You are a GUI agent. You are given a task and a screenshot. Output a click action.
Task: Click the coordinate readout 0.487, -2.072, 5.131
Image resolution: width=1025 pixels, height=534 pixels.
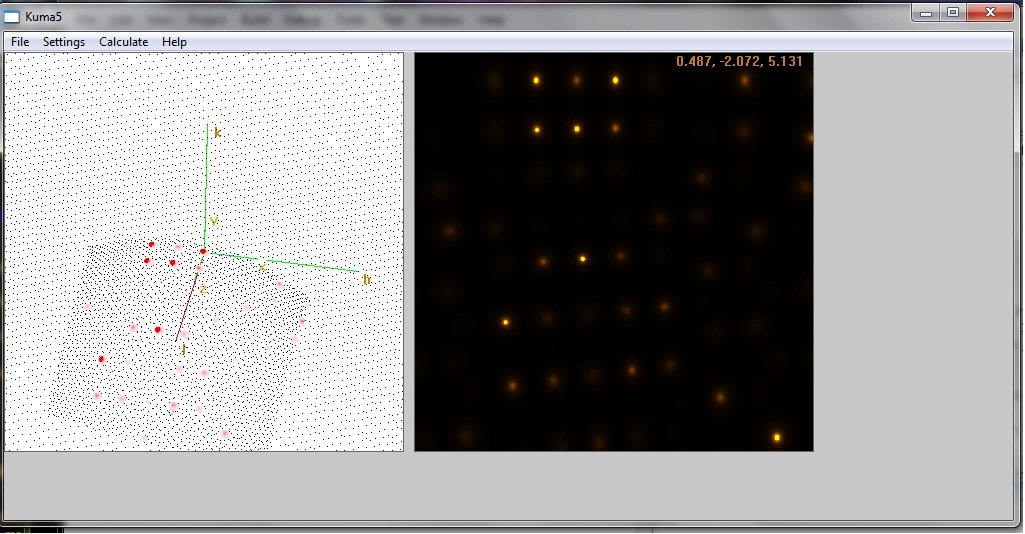(739, 61)
